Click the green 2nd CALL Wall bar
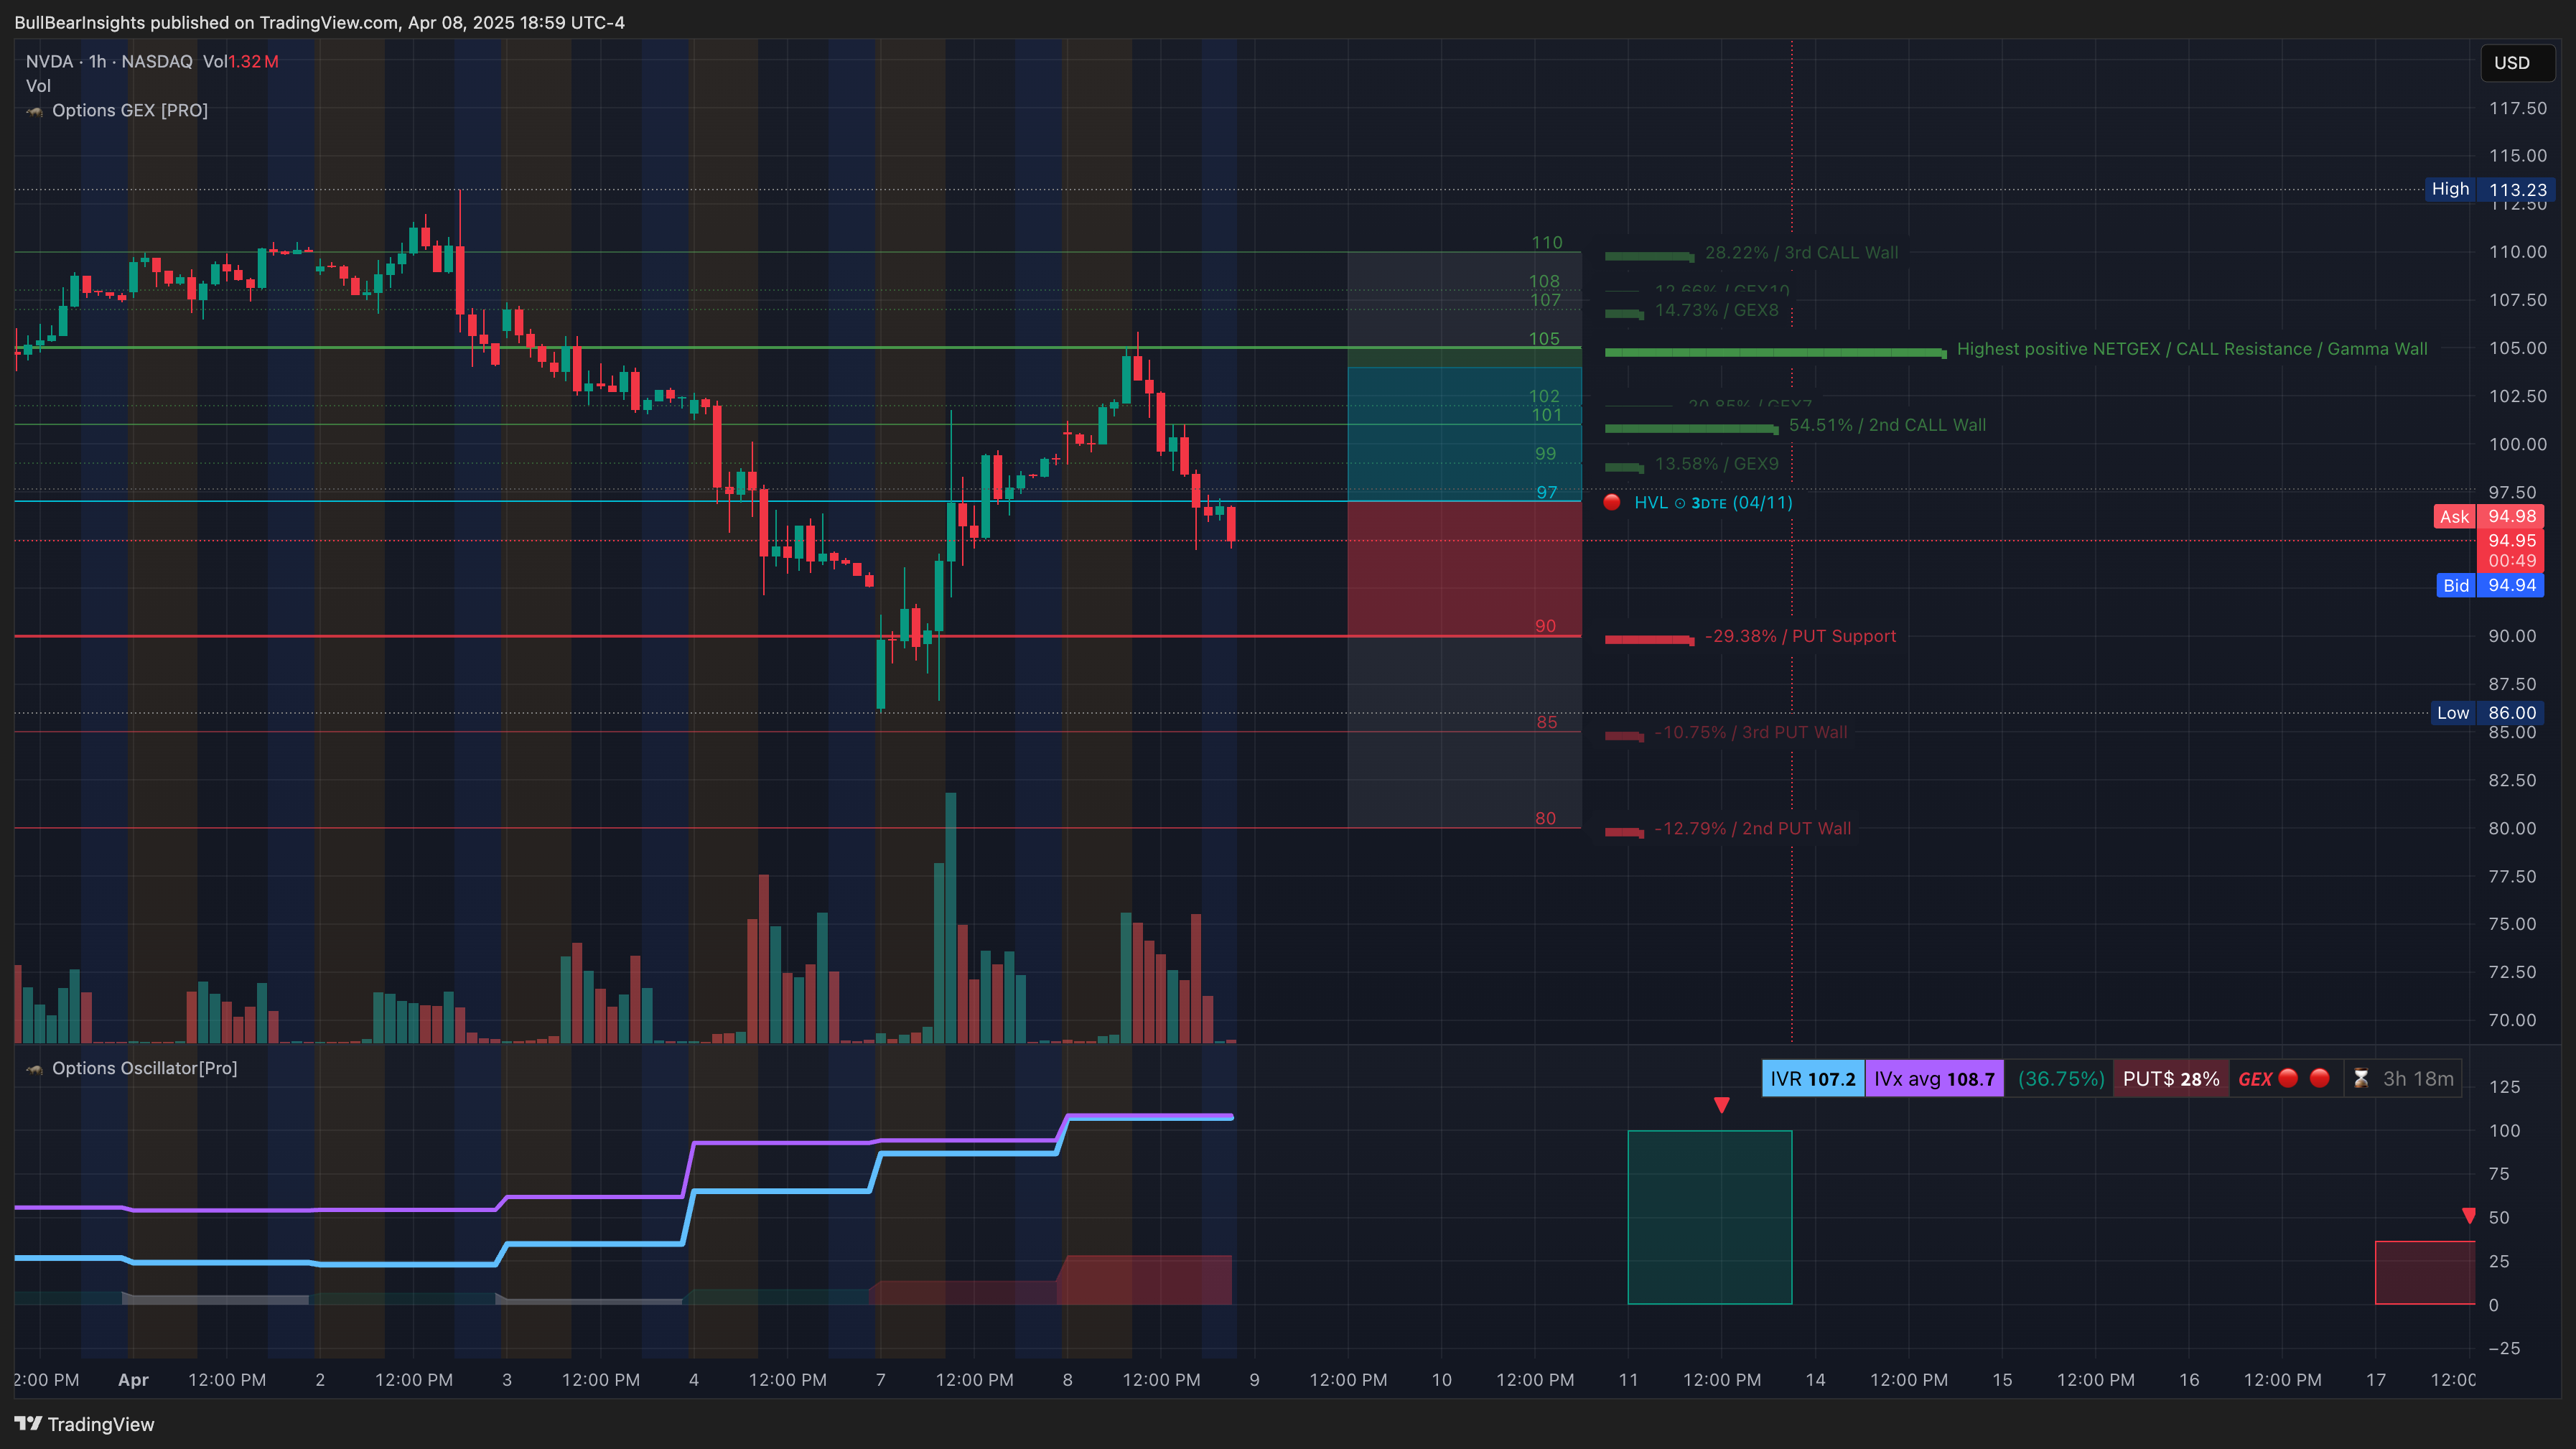The width and height of the screenshot is (2576, 1449). (x=1691, y=429)
